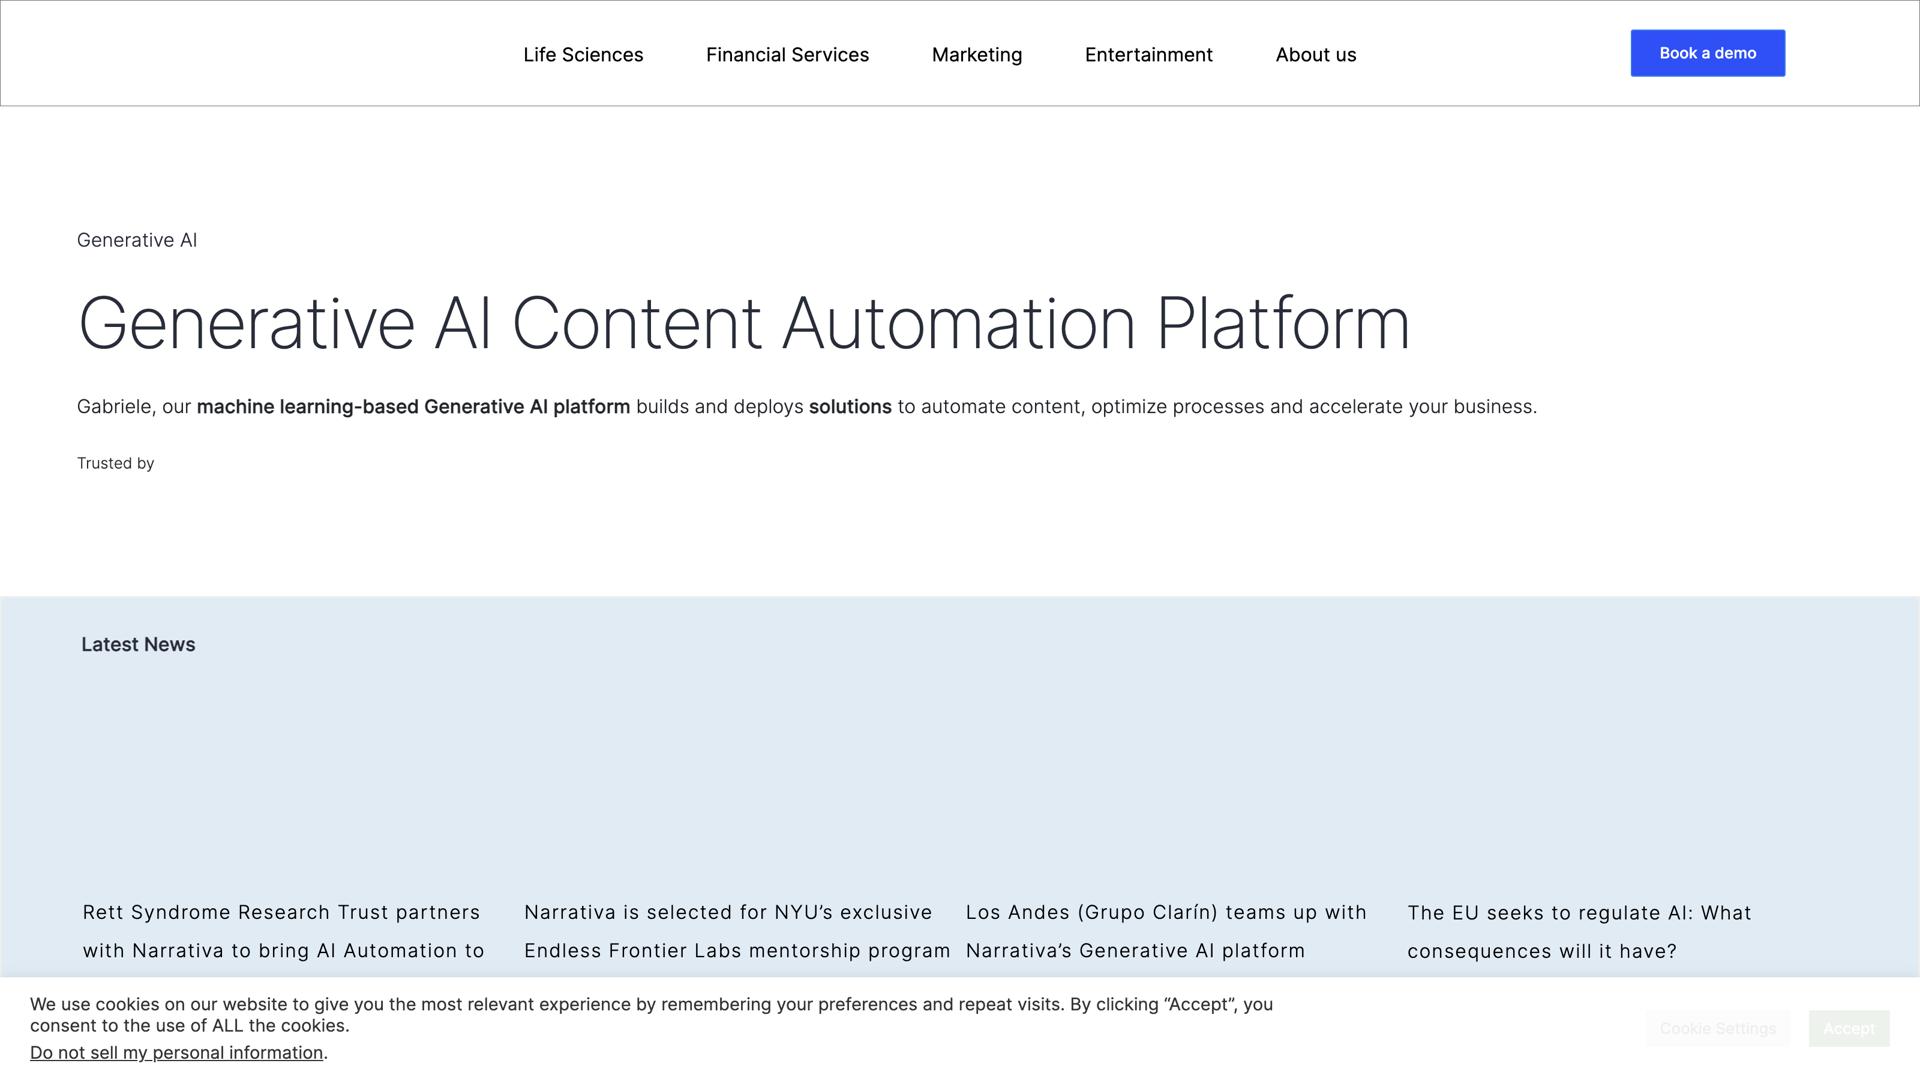Open the Entertainment navigation item
Screen dimensions: 1920x1080
[x=1148, y=55]
